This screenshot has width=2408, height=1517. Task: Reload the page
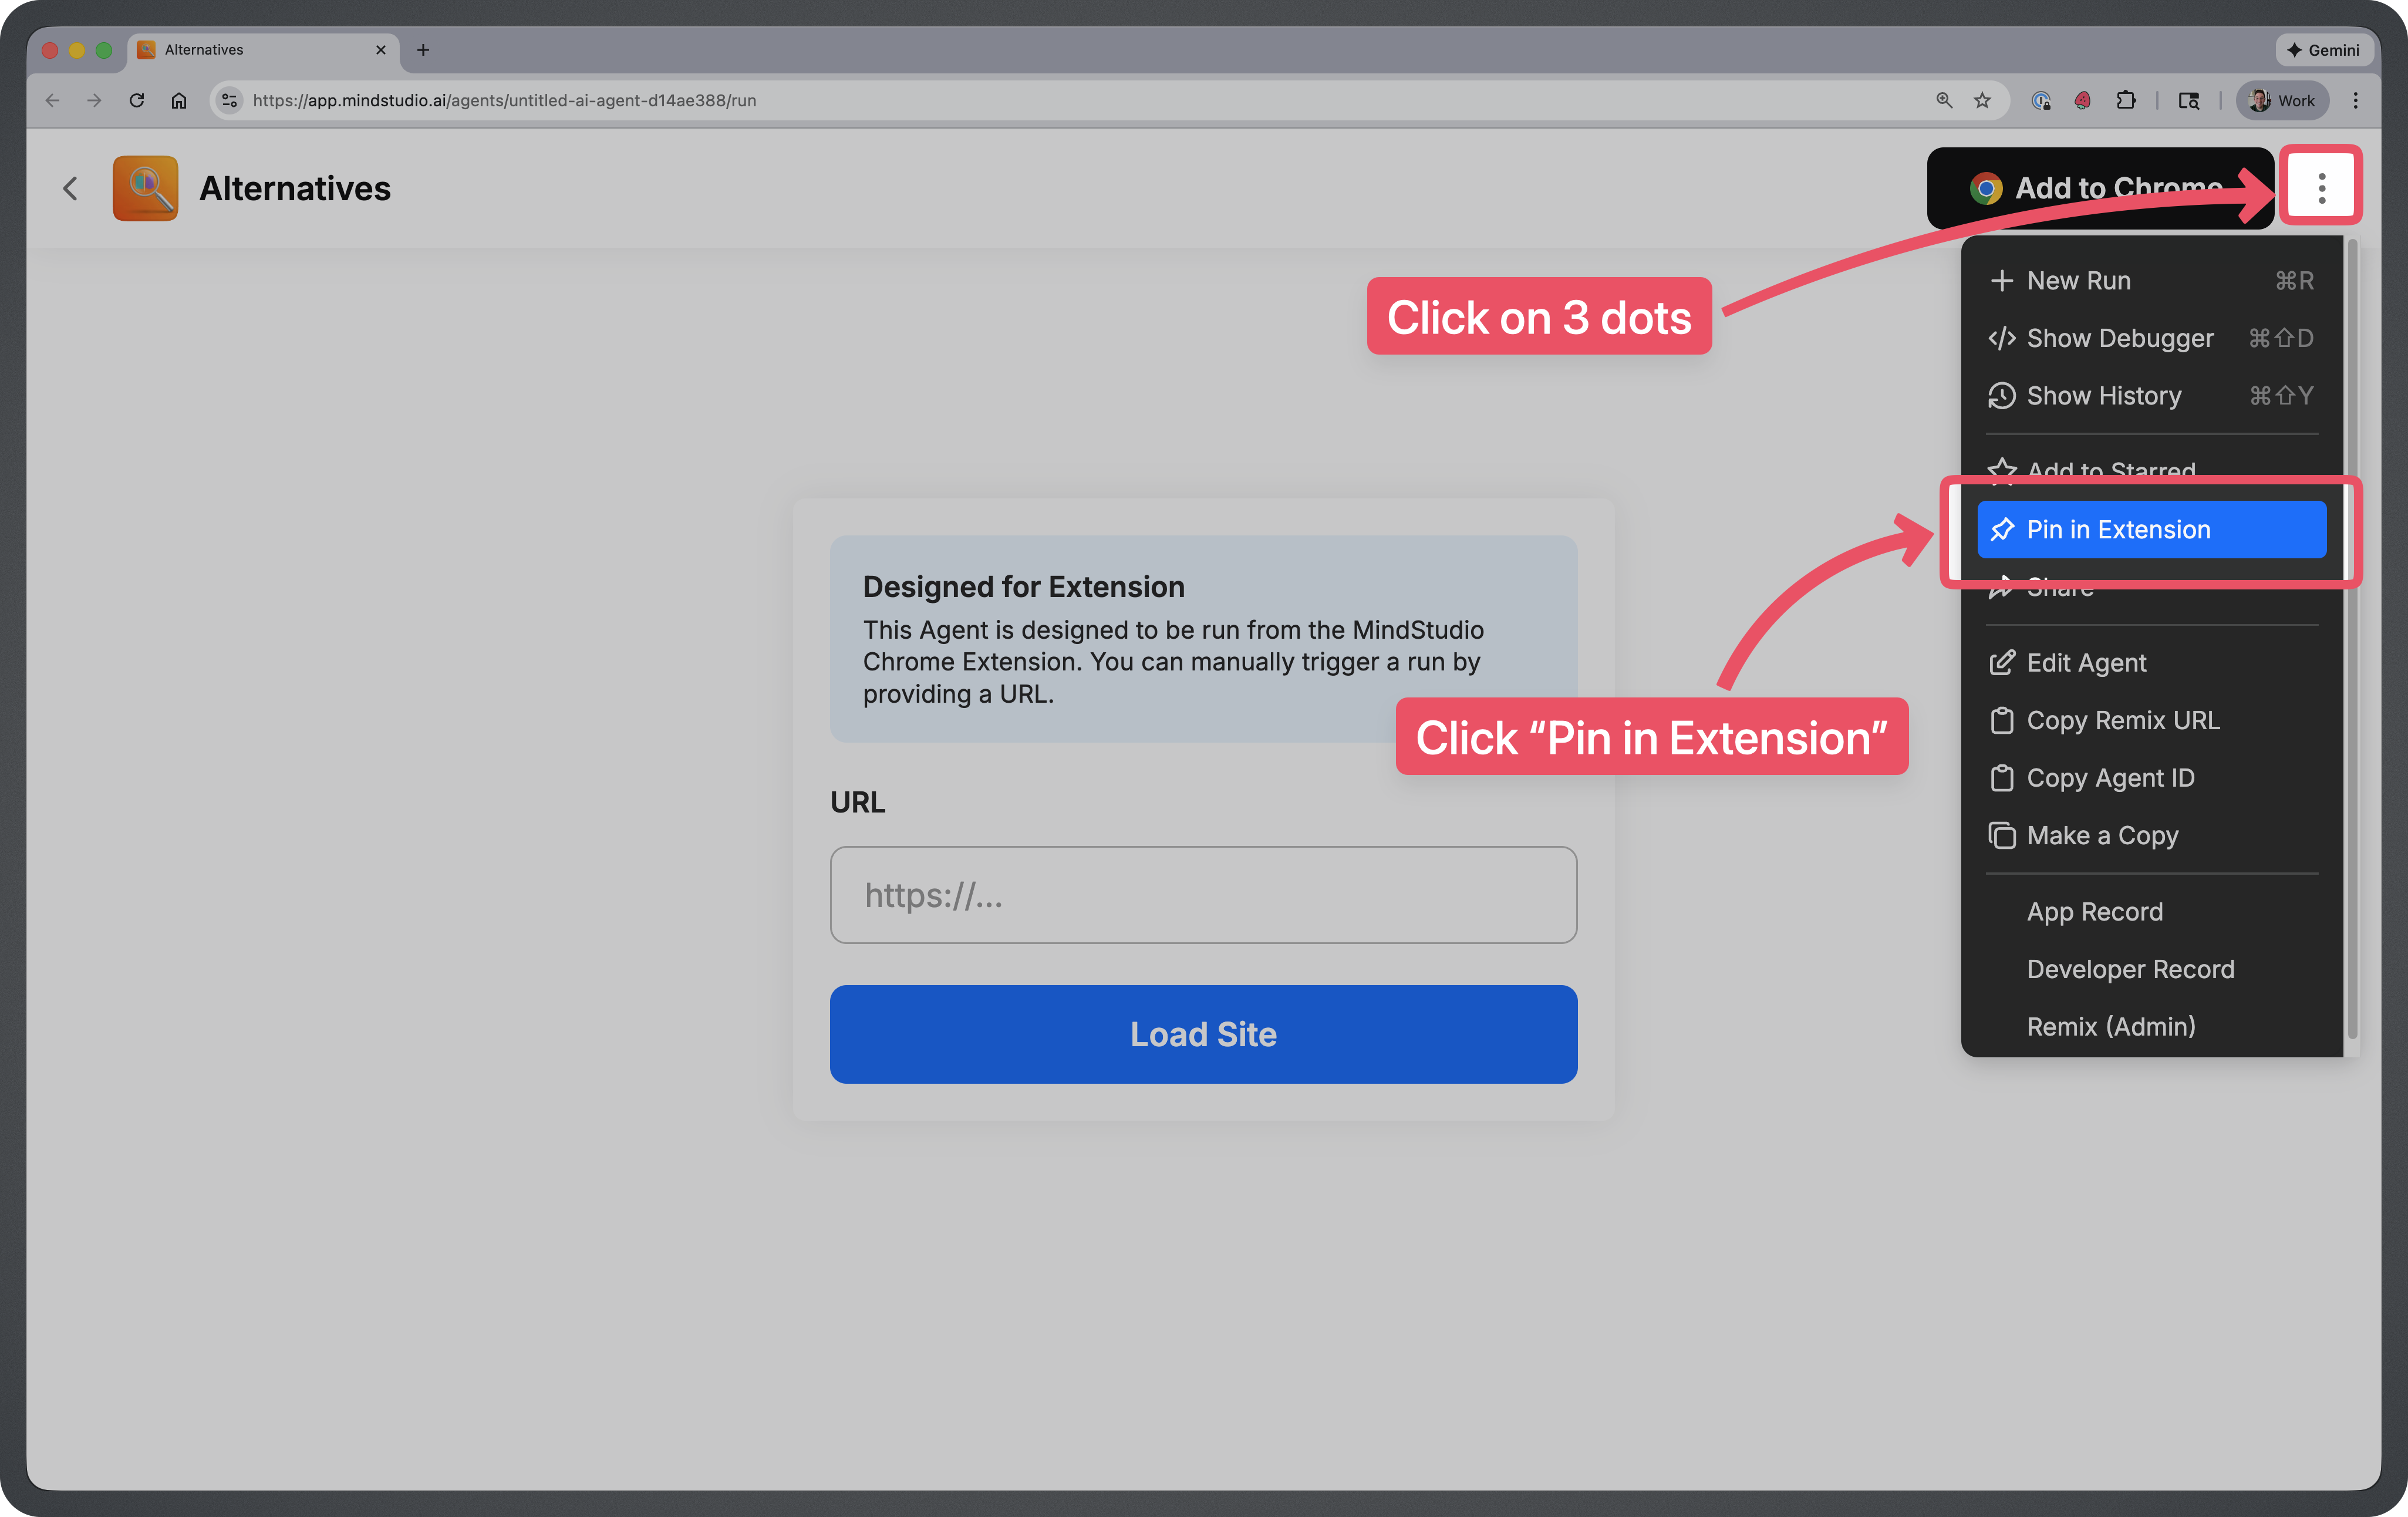137,100
